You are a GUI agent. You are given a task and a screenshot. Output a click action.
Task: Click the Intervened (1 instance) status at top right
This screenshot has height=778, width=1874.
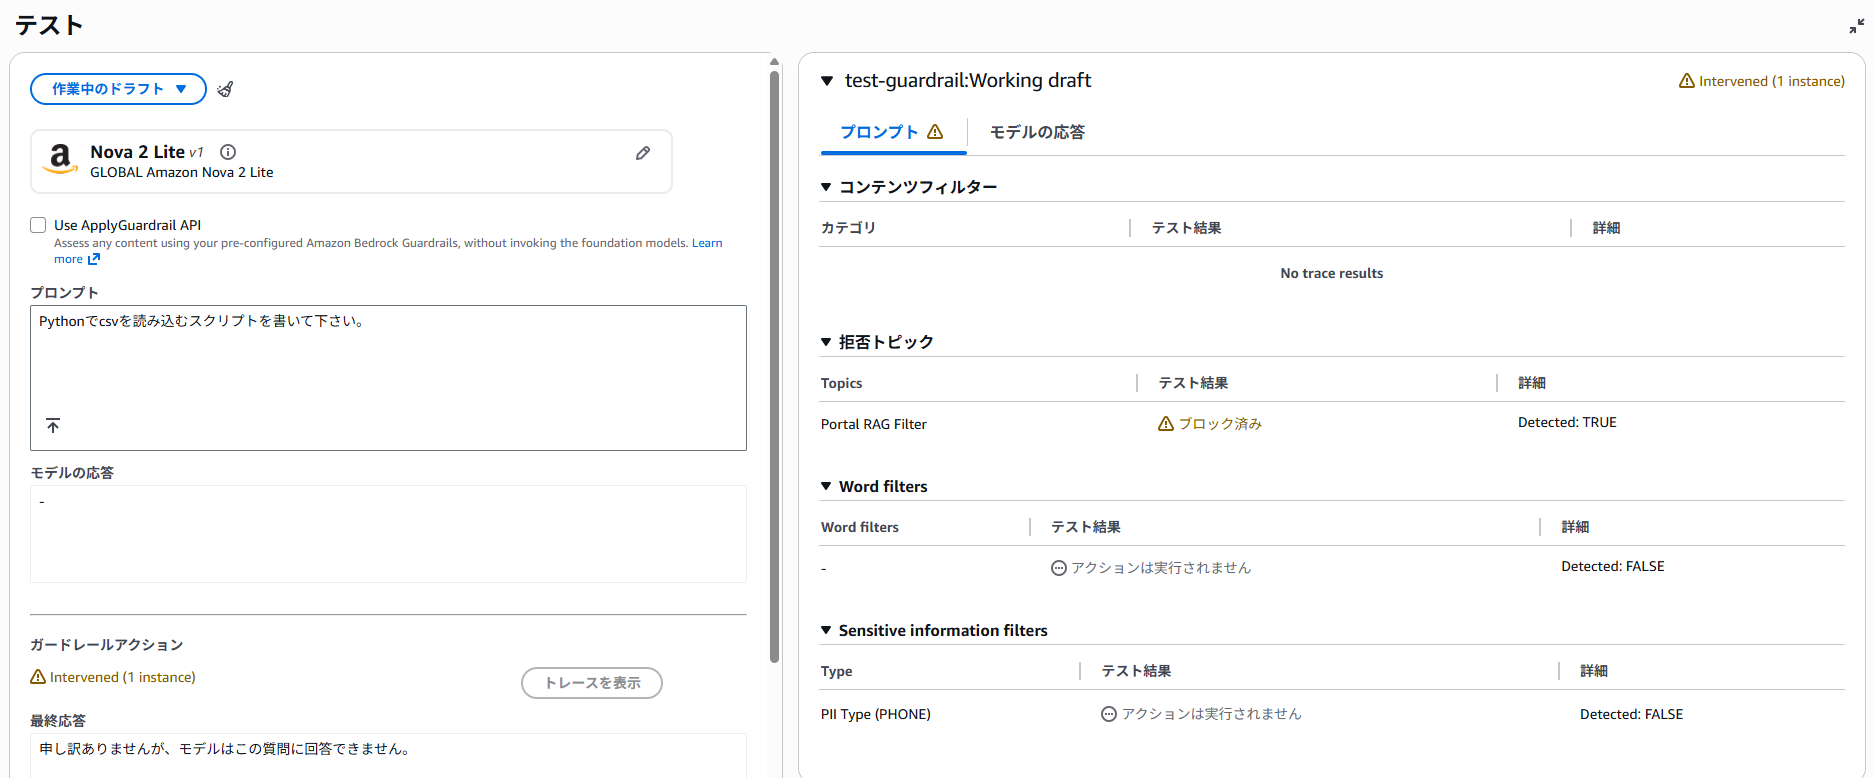point(1771,81)
